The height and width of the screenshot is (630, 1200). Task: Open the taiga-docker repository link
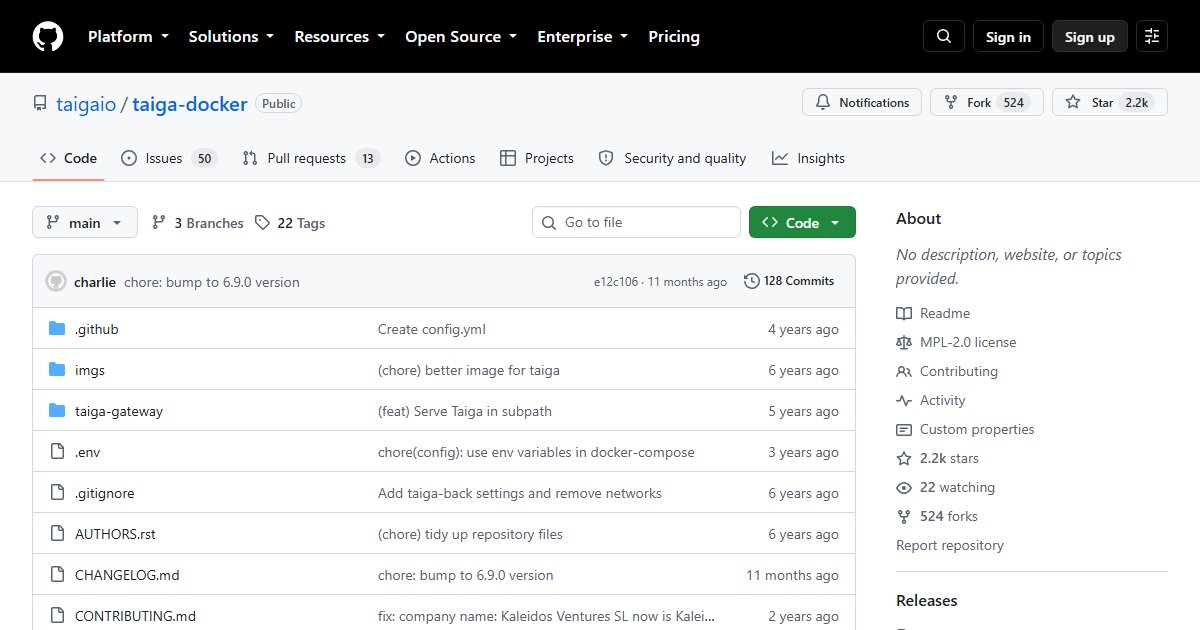pyautogui.click(x=190, y=104)
